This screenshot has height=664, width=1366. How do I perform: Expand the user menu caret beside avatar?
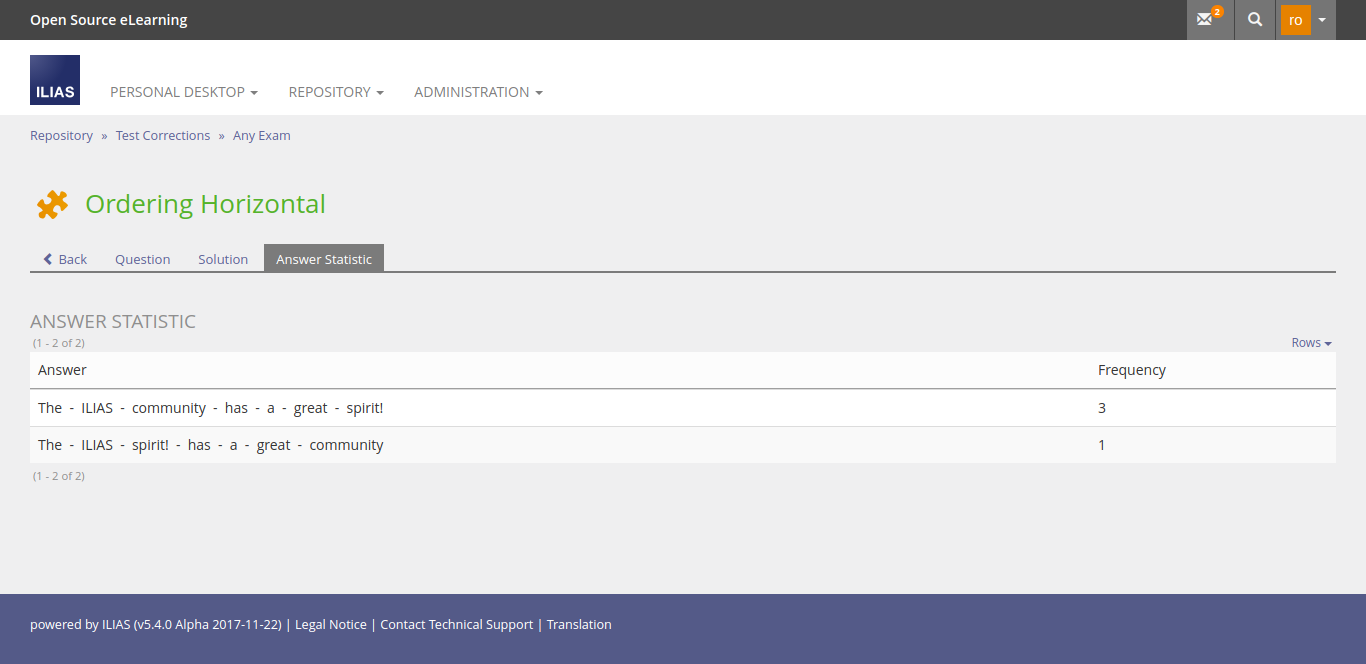[x=1322, y=20]
